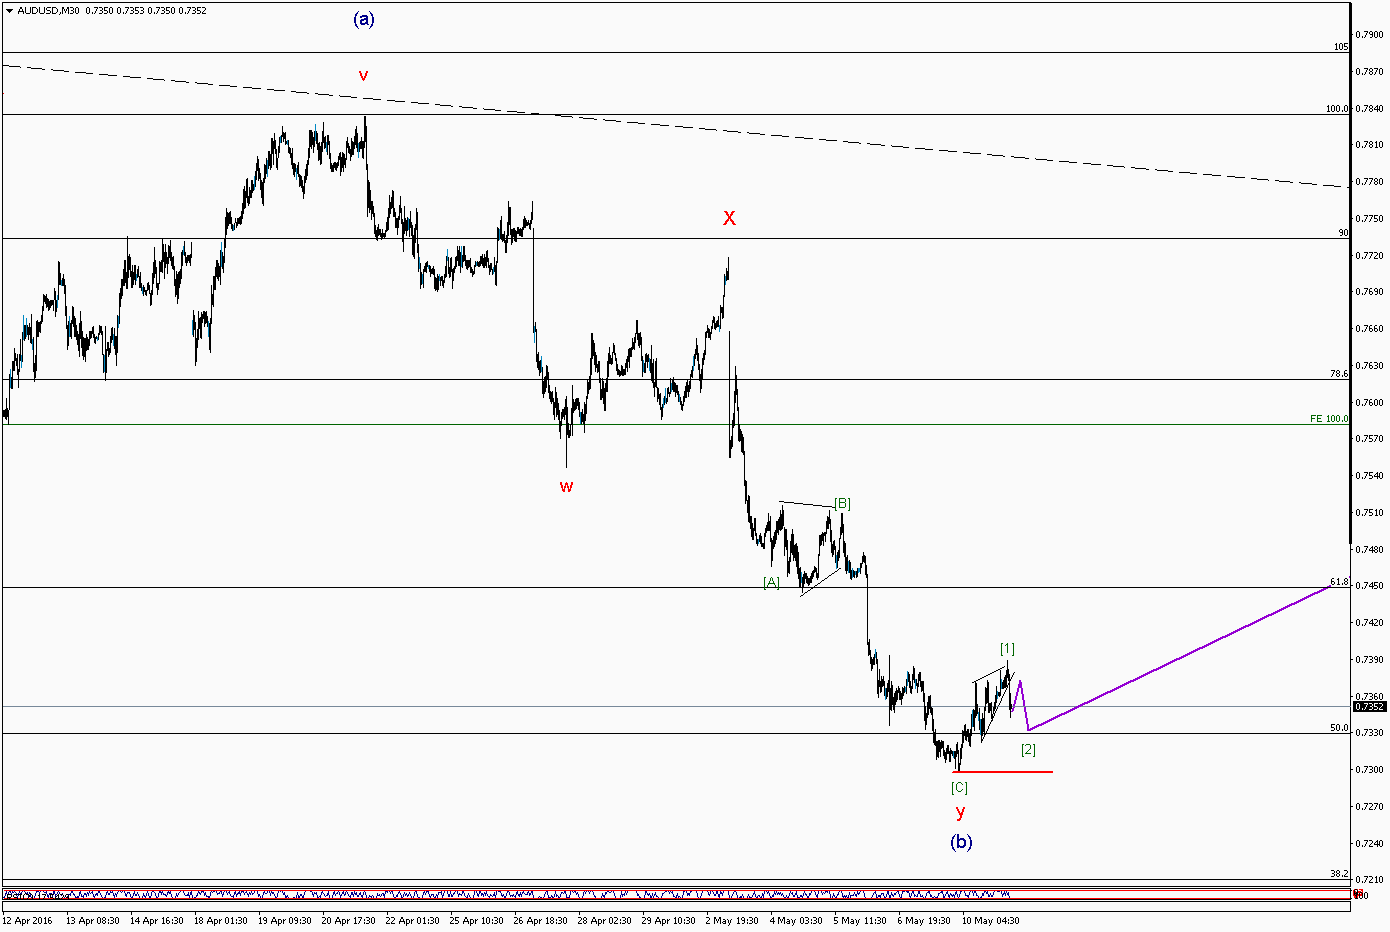Click 0.7480 on the price axis
Viewport: 1390px width, 932px height.
click(x=1370, y=550)
